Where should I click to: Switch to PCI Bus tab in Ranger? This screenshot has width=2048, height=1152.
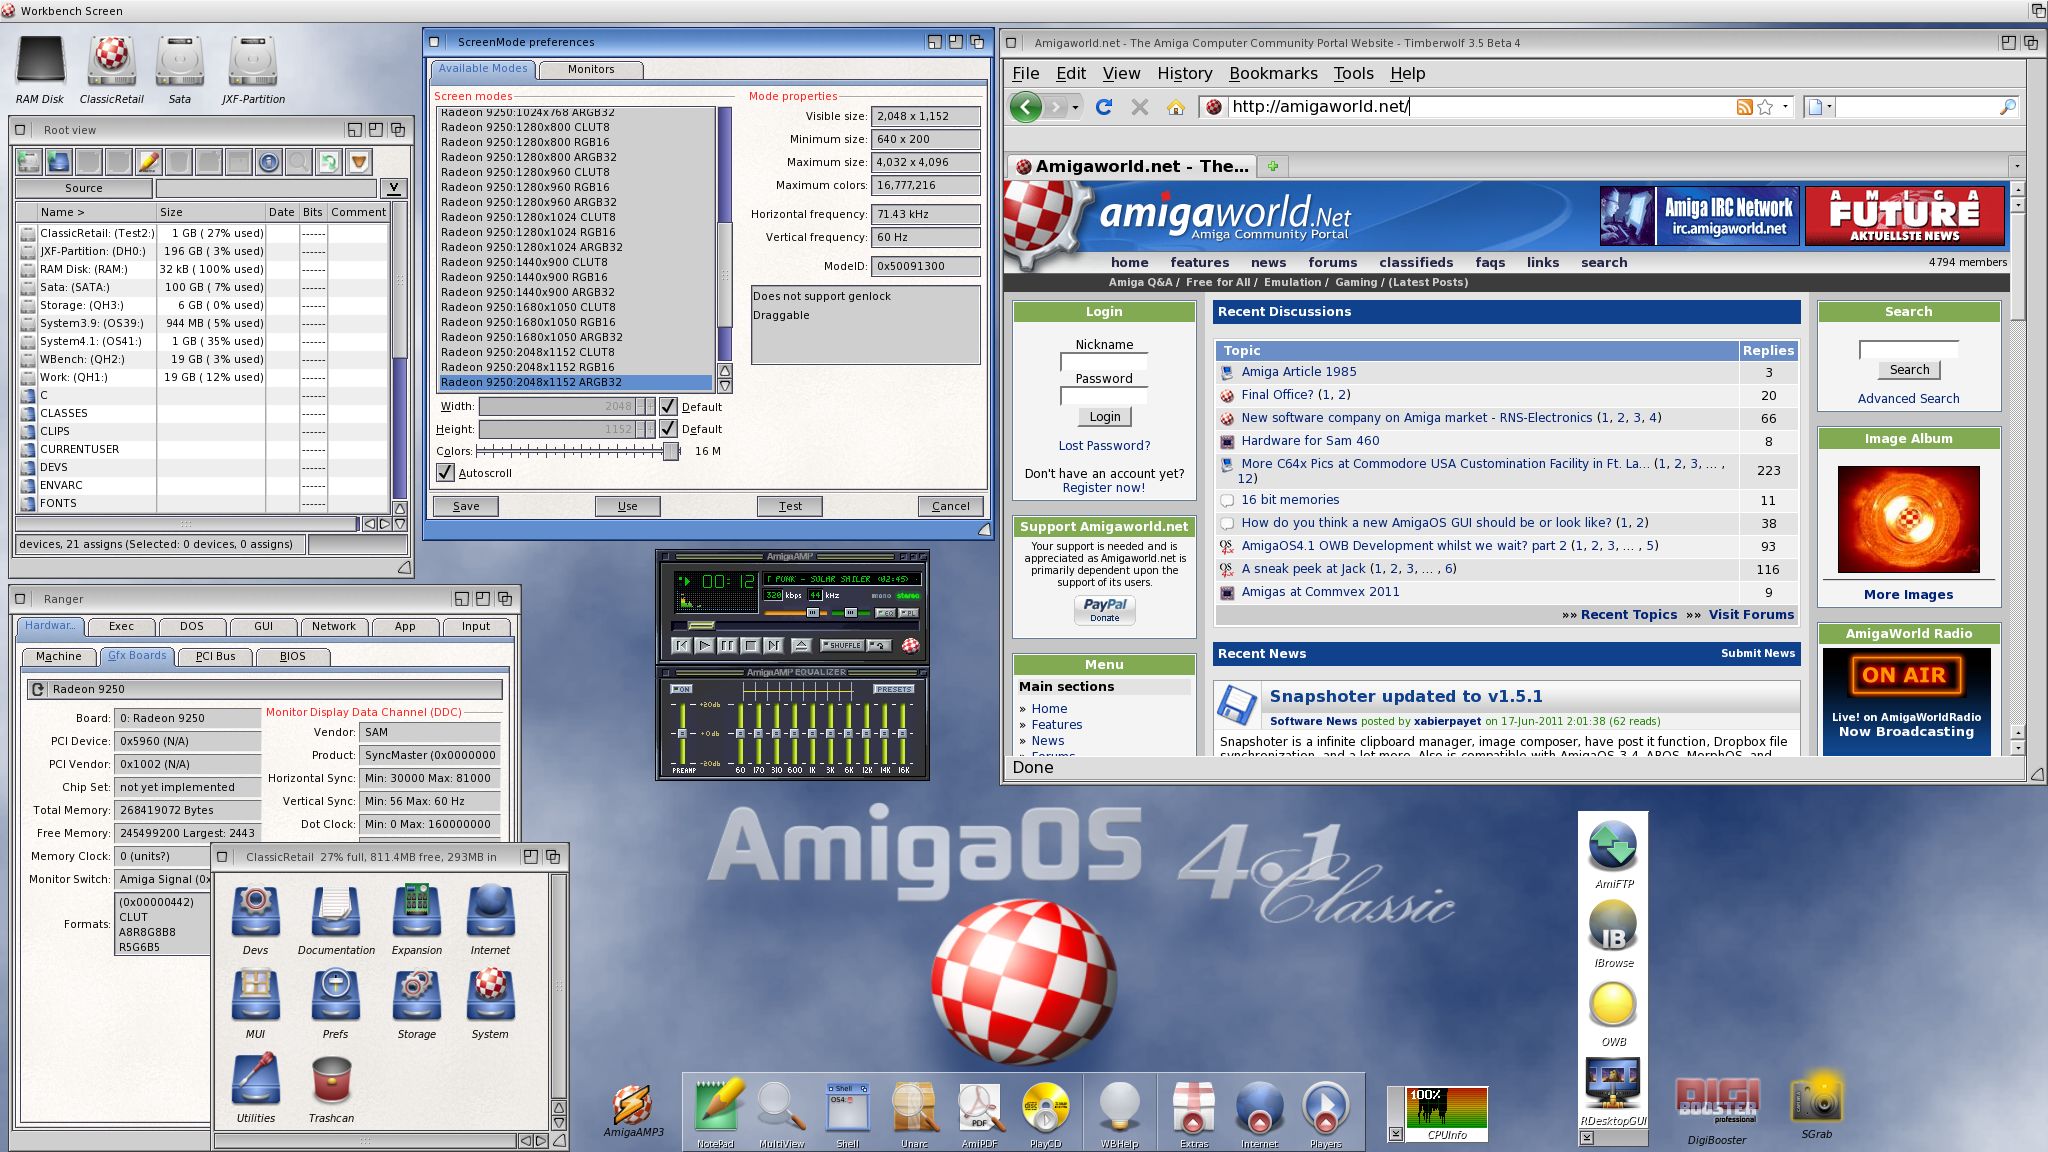(x=215, y=656)
